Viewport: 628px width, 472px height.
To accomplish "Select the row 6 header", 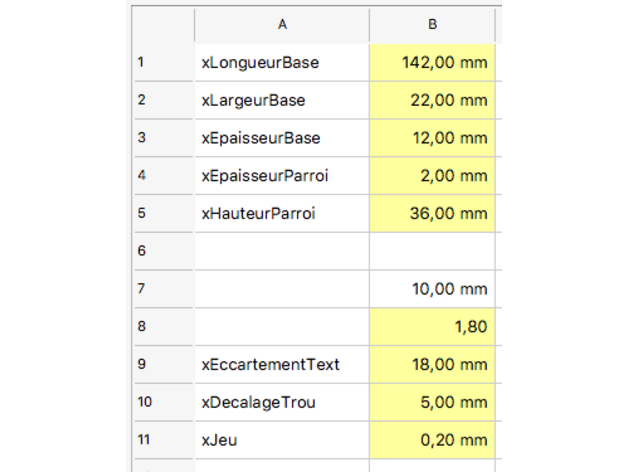I will [163, 251].
